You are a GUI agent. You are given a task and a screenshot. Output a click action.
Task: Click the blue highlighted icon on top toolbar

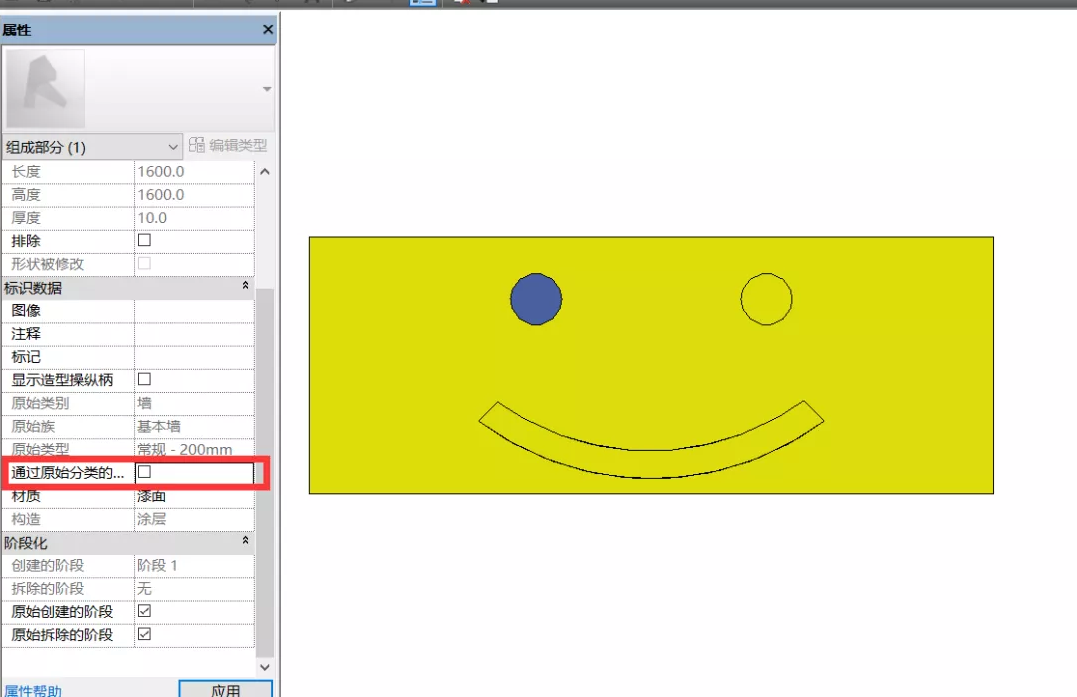tap(423, 3)
